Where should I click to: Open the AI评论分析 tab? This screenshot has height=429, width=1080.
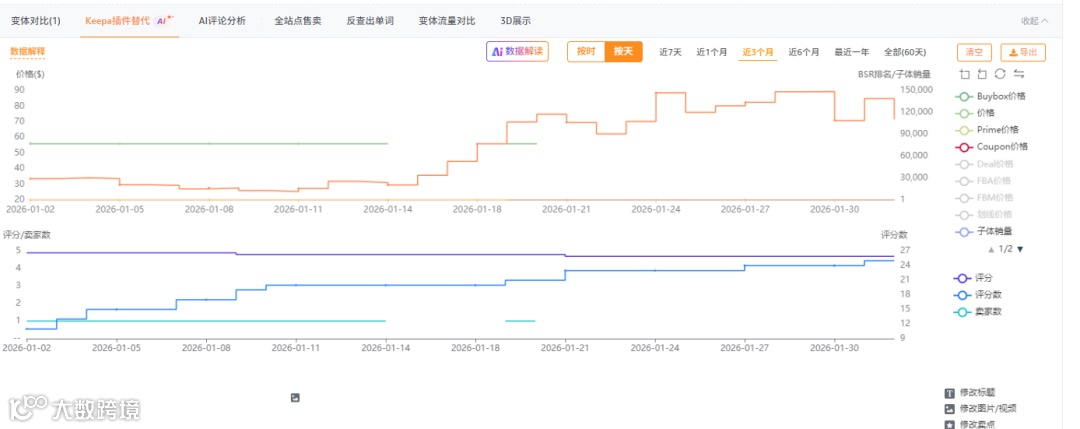click(222, 21)
